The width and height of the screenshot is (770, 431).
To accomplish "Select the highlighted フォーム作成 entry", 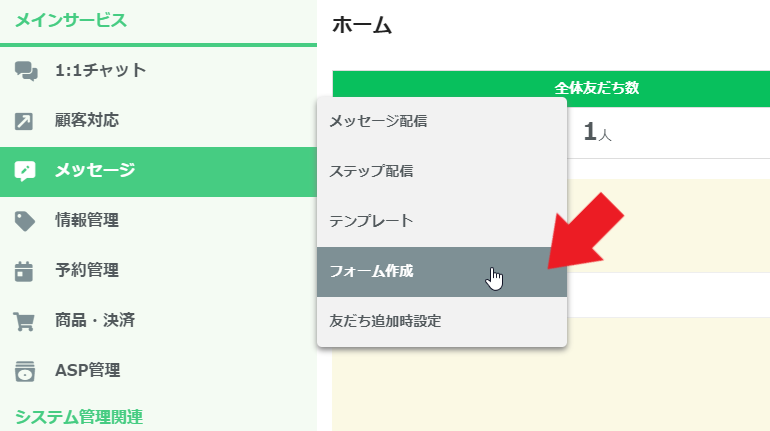I will [441, 271].
